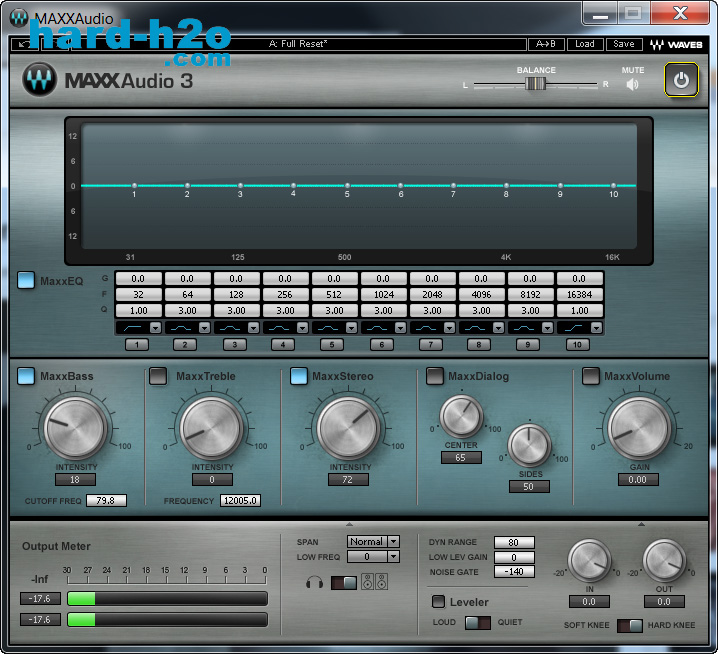Image resolution: width=718 pixels, height=654 pixels.
Task: Enable the MaxxDialog toggle
Action: (435, 376)
